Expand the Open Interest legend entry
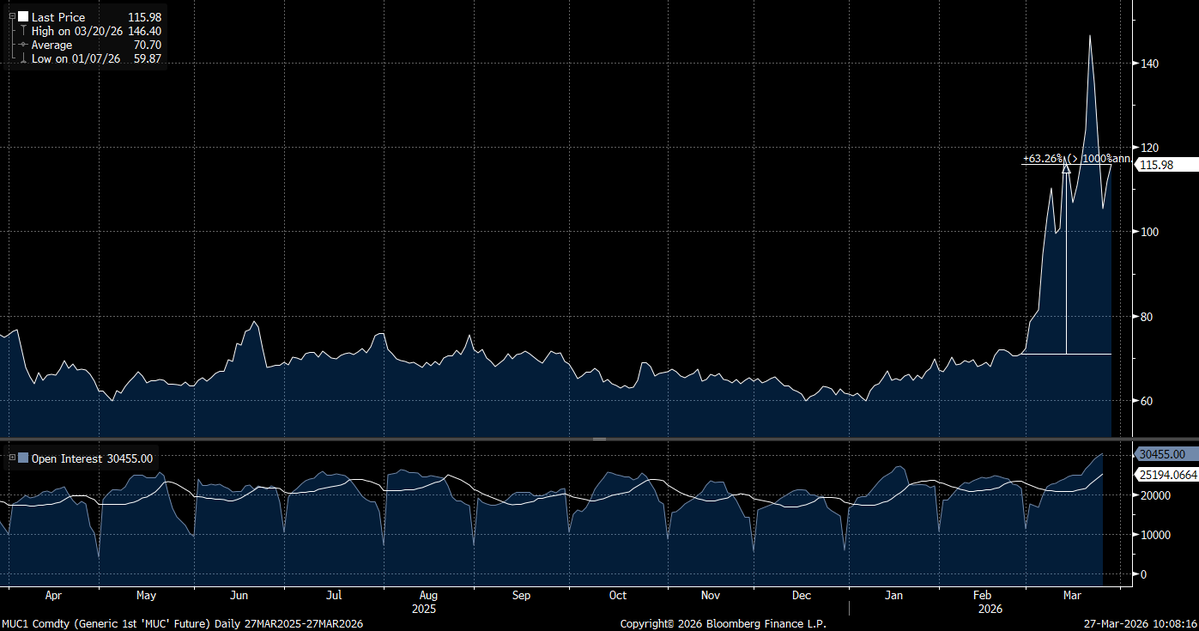Screen dimensions: 1199x631 pyautogui.click(x=11, y=458)
